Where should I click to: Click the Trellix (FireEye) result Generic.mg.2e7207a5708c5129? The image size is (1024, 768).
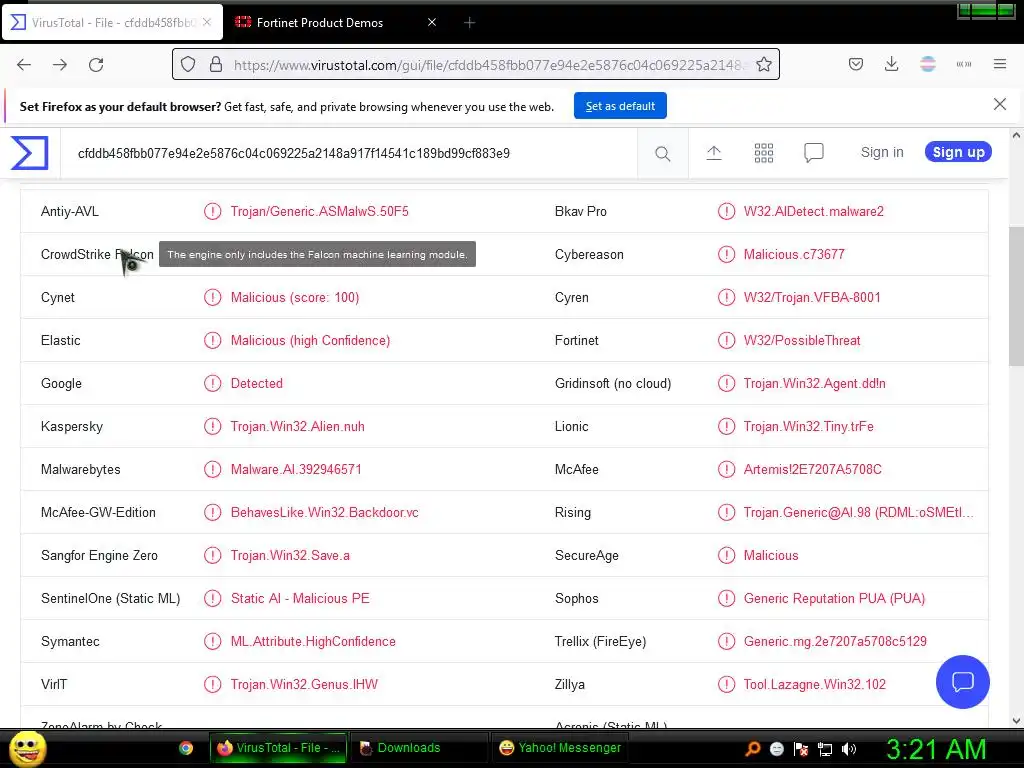click(835, 641)
